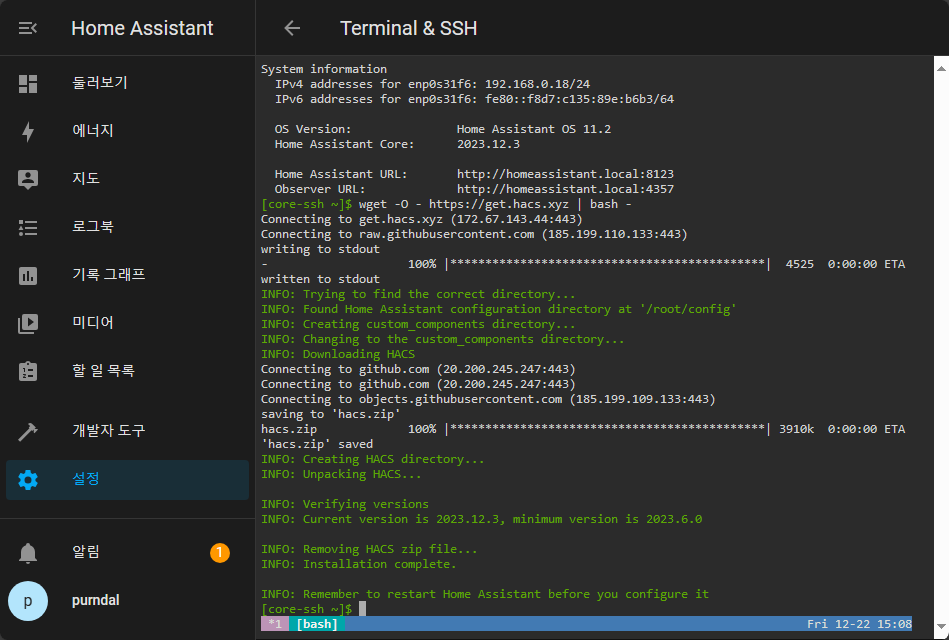Open 지도 map person icon
This screenshot has width=949, height=640.
point(28,179)
